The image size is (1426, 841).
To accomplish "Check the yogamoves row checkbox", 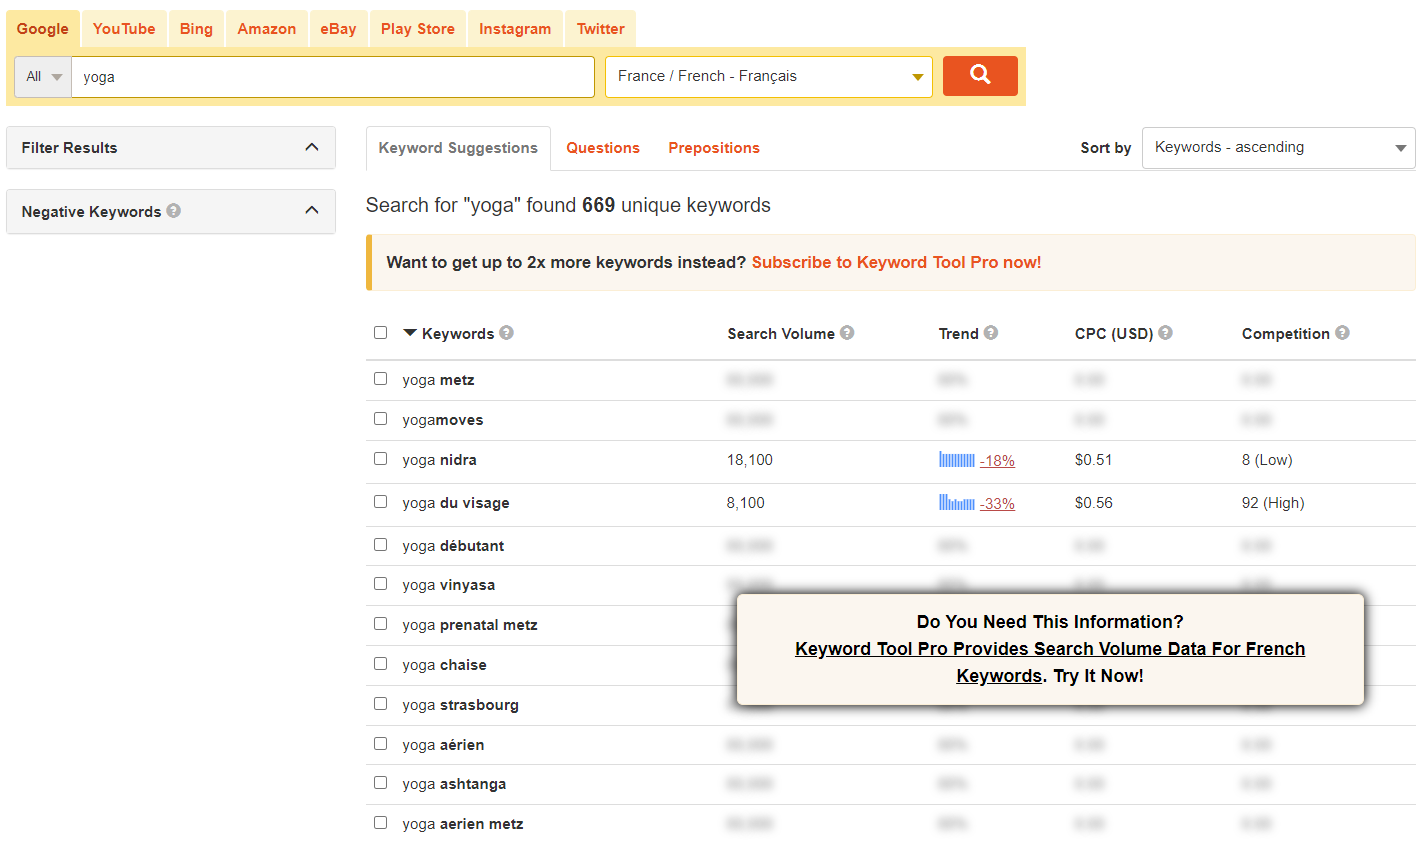I will pos(380,419).
